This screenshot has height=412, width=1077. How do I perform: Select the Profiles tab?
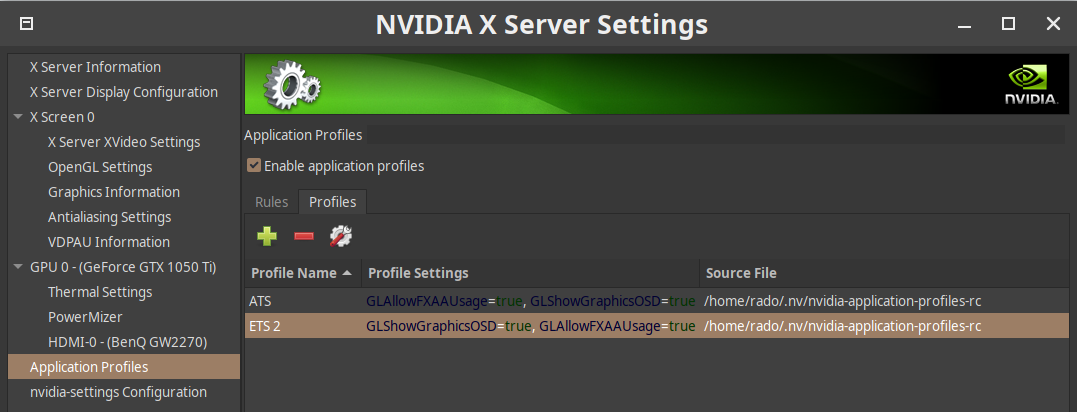click(332, 203)
